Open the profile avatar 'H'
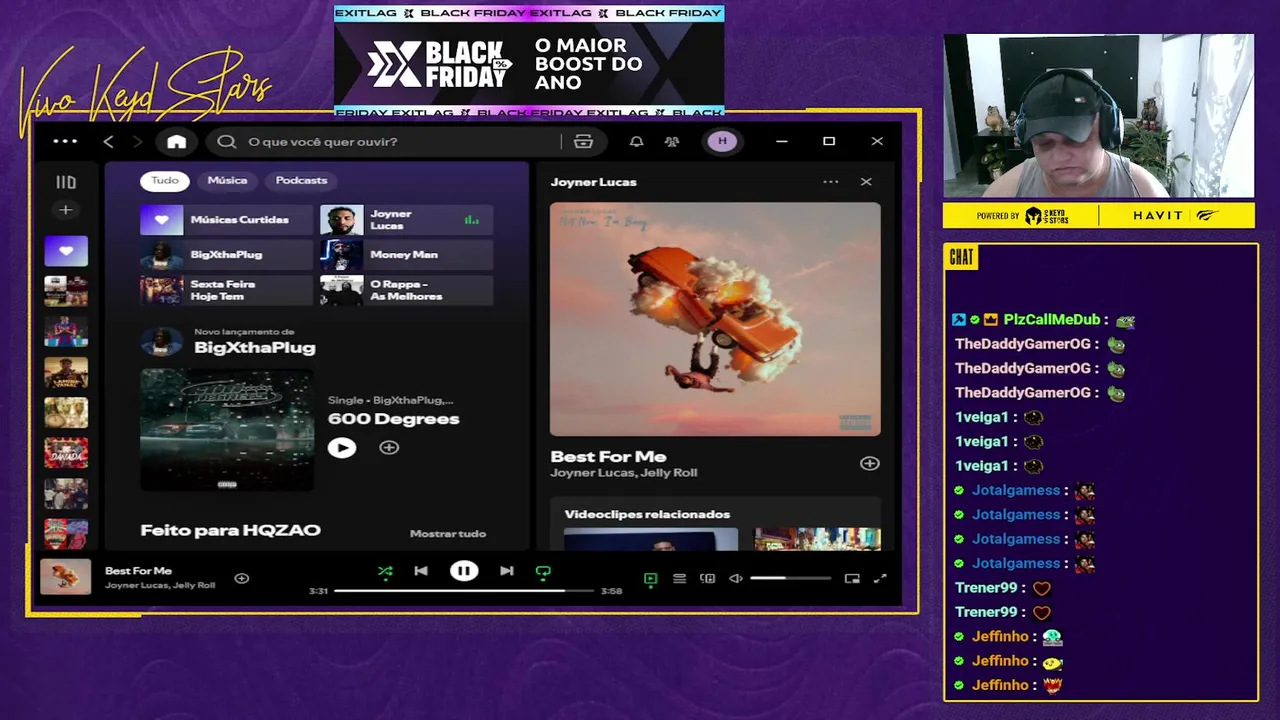 point(722,142)
